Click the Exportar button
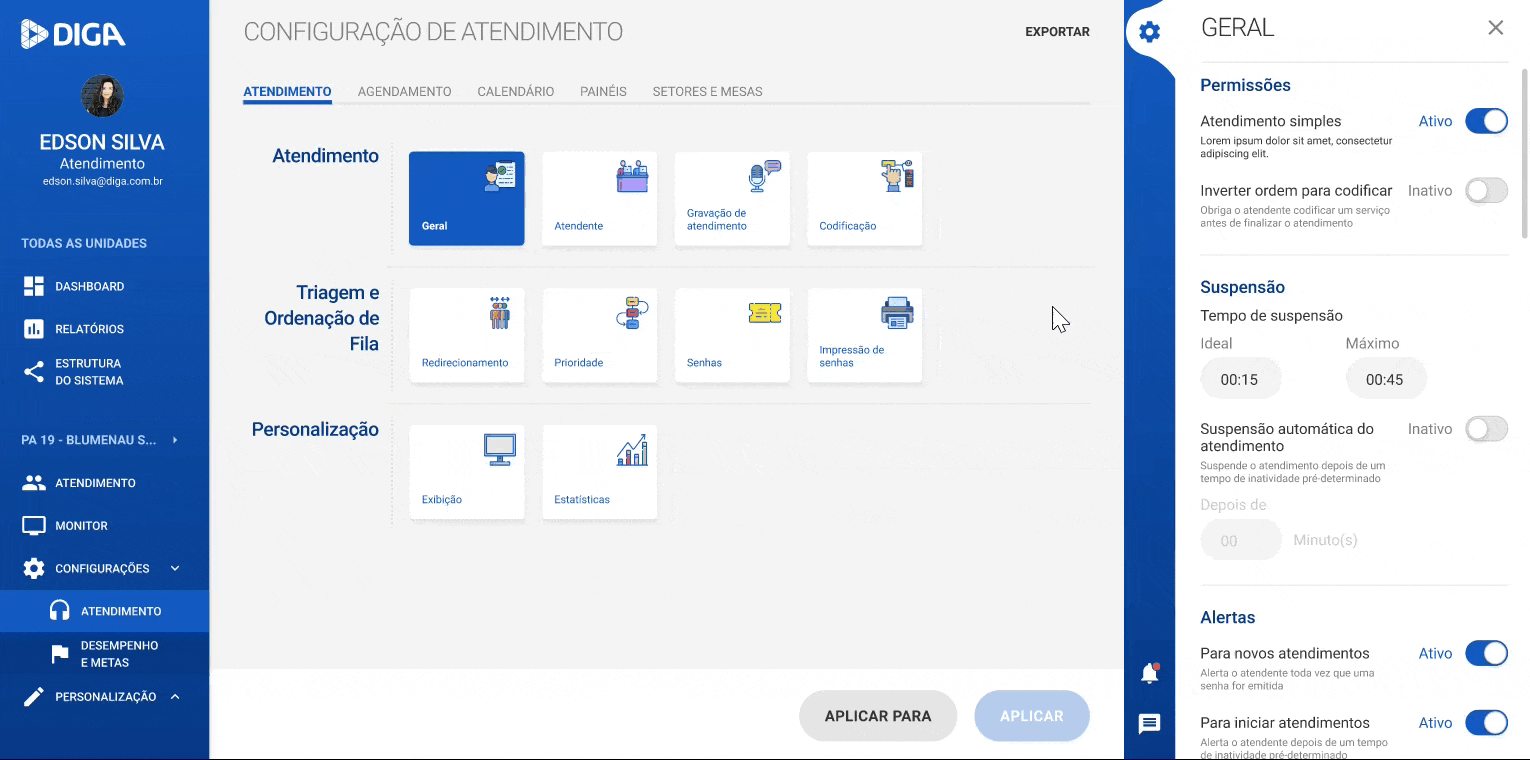Viewport: 1530px width, 760px height. [x=1057, y=31]
